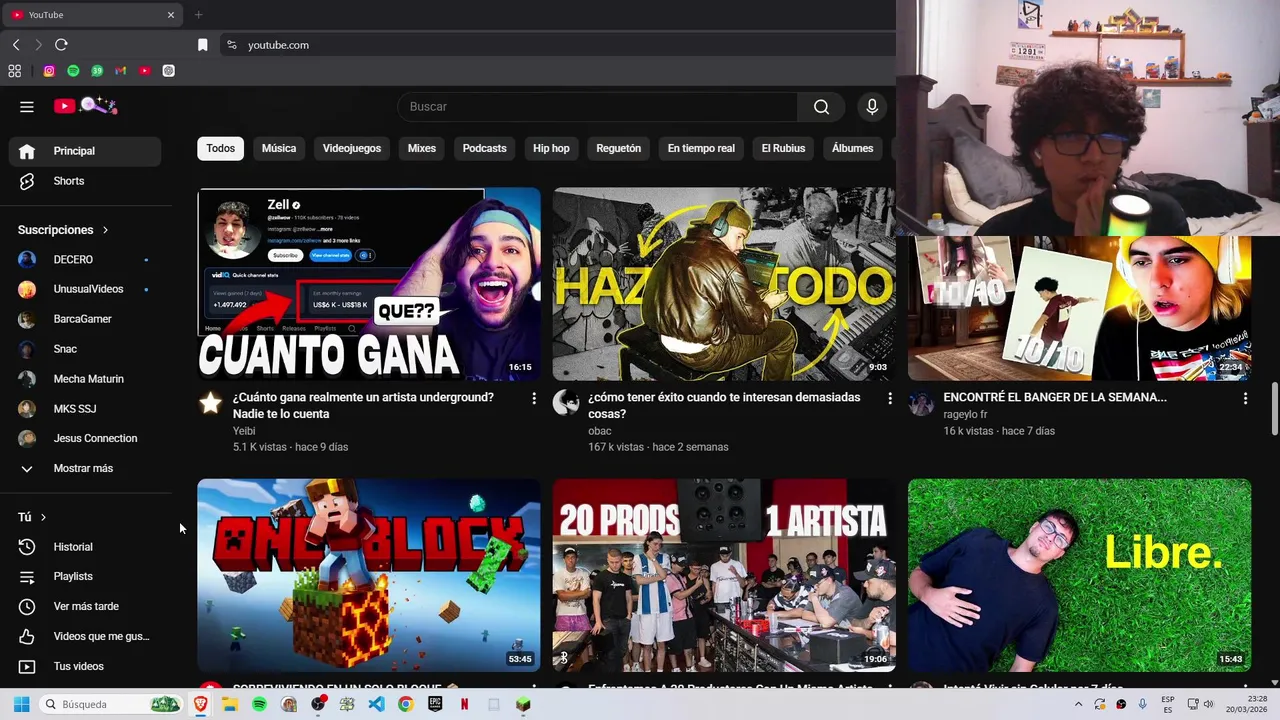Image resolution: width=1280 pixels, height=720 pixels.
Task: Select the El Rubius filter chip
Action: (783, 148)
